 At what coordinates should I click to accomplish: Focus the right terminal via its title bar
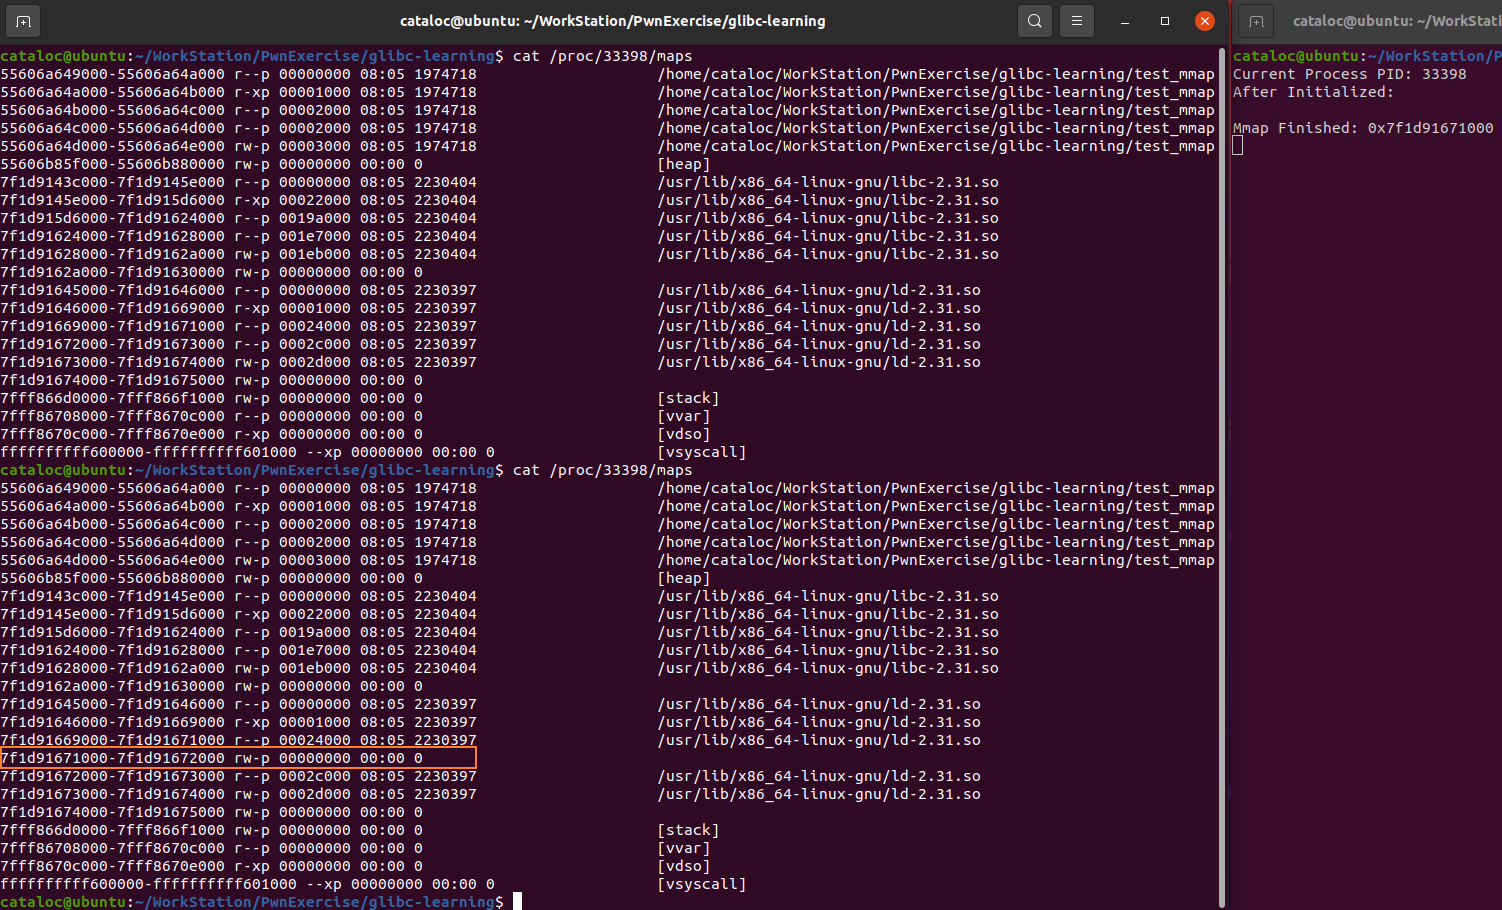(1395, 21)
